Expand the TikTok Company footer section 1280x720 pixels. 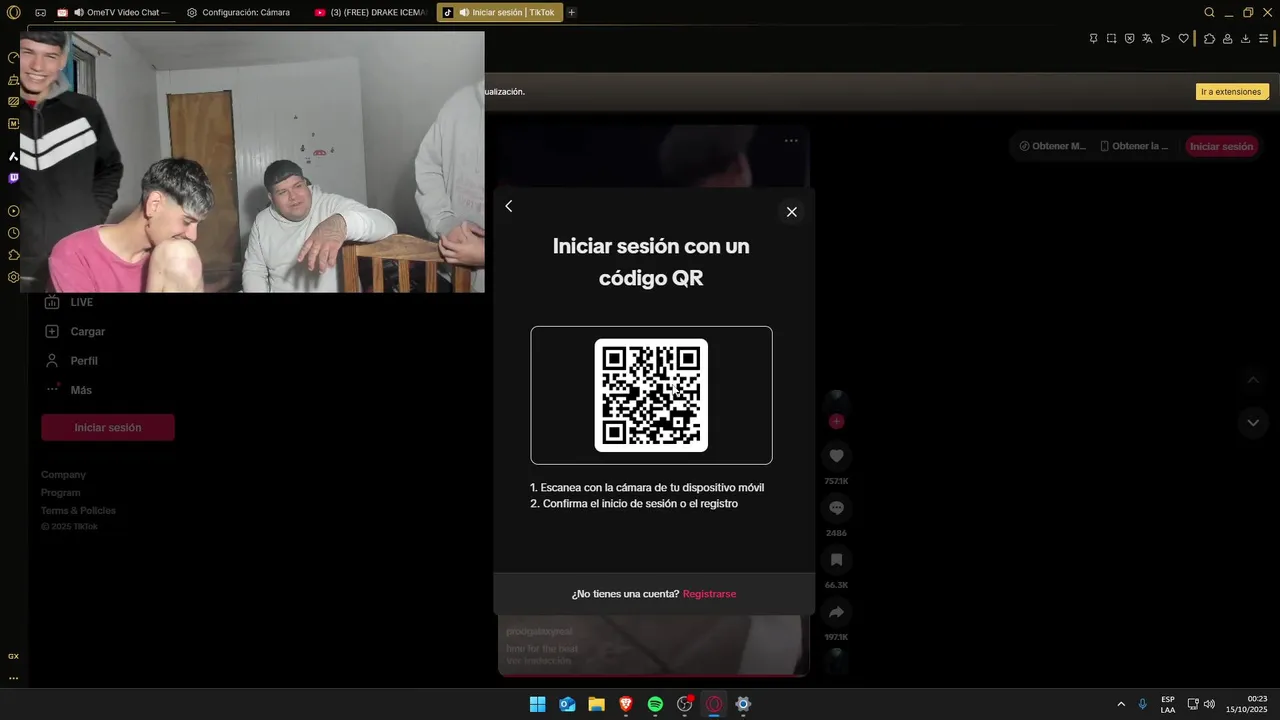pos(63,474)
